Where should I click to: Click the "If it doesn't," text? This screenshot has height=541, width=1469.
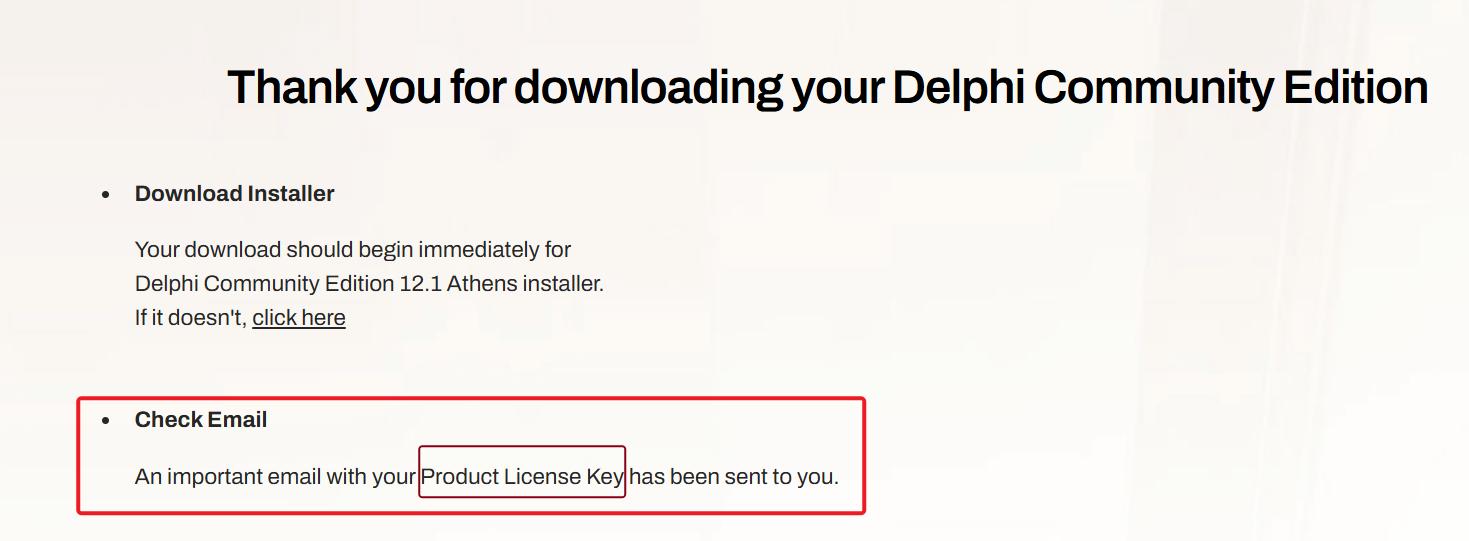tap(191, 318)
